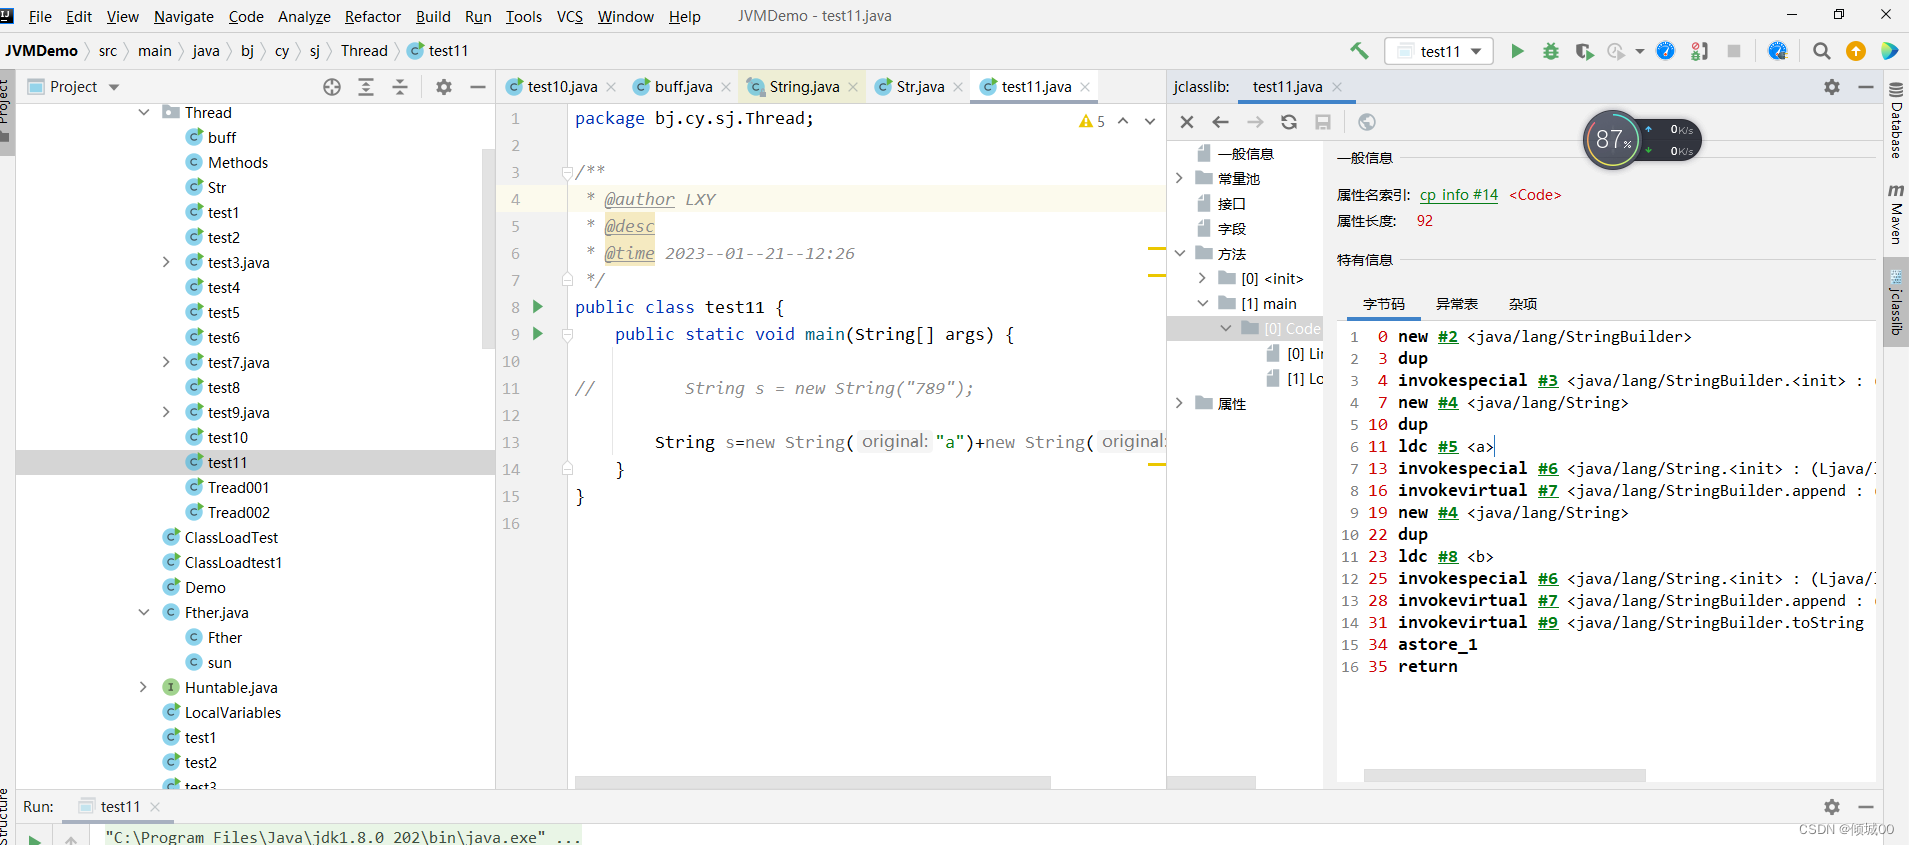Click Project tree vertical scrollbar
Screen dimensions: 1909x845
[x=488, y=248]
